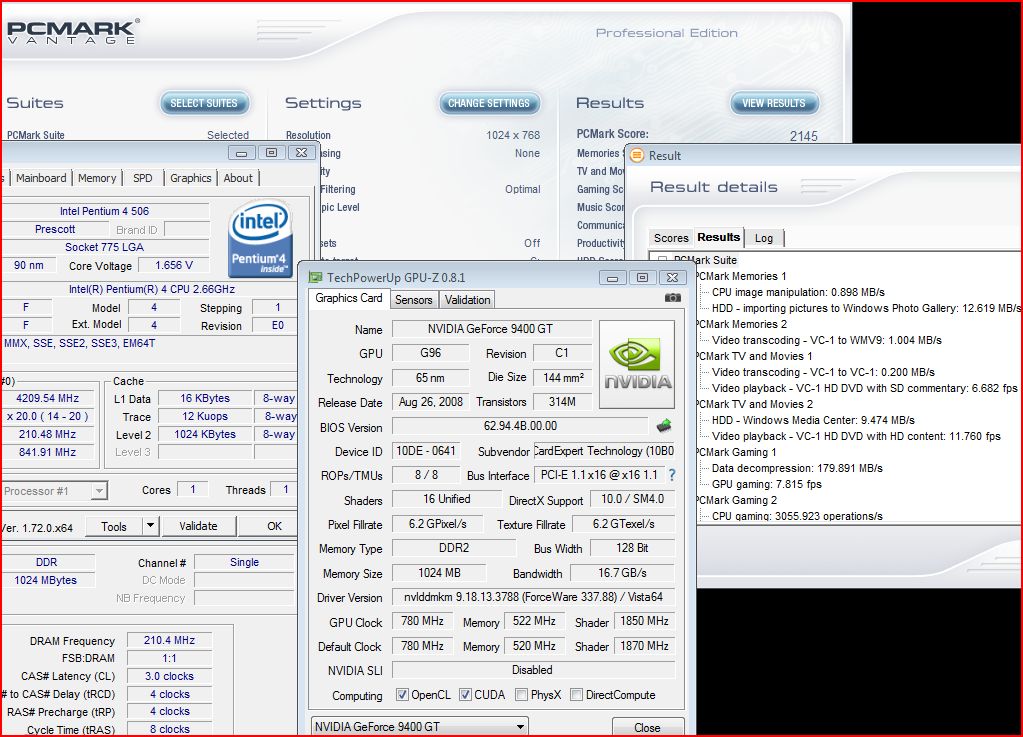The width and height of the screenshot is (1023, 737).
Task: Select the PCMark Gaming 2 tree item
Action: pyautogui.click(x=737, y=500)
